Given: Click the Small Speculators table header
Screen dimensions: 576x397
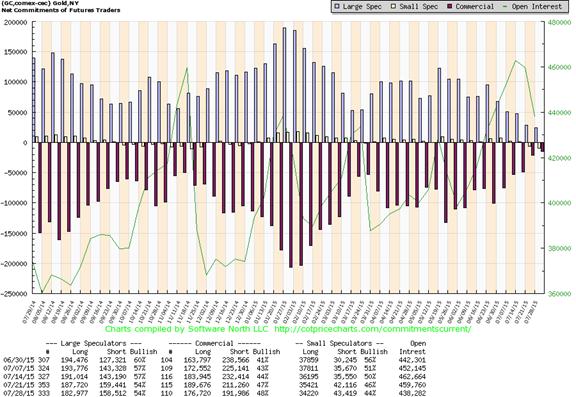Looking at the screenshot, I should (340, 344).
